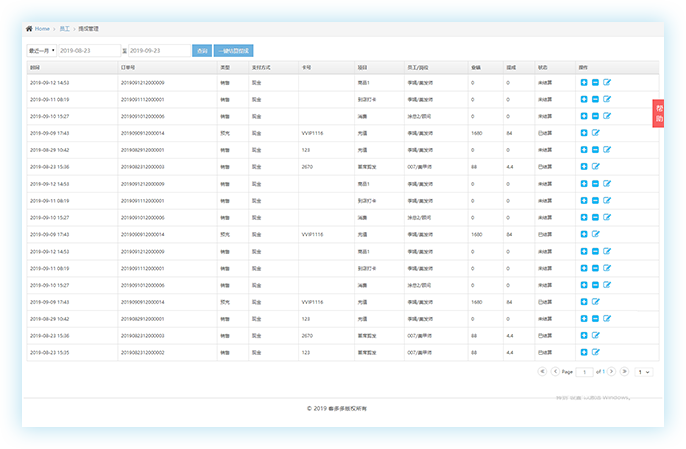Open the red 帮助 help tab on the right edge

point(658,113)
